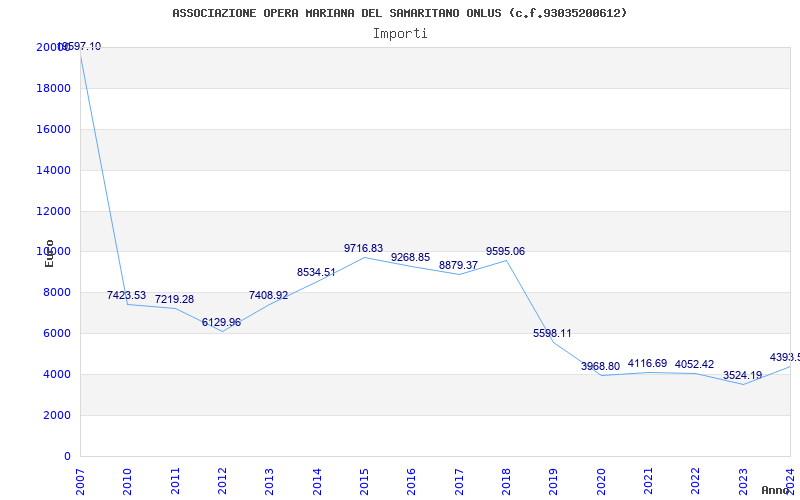Select the 8879.37 data label
This screenshot has height=500, width=800.
click(x=459, y=265)
